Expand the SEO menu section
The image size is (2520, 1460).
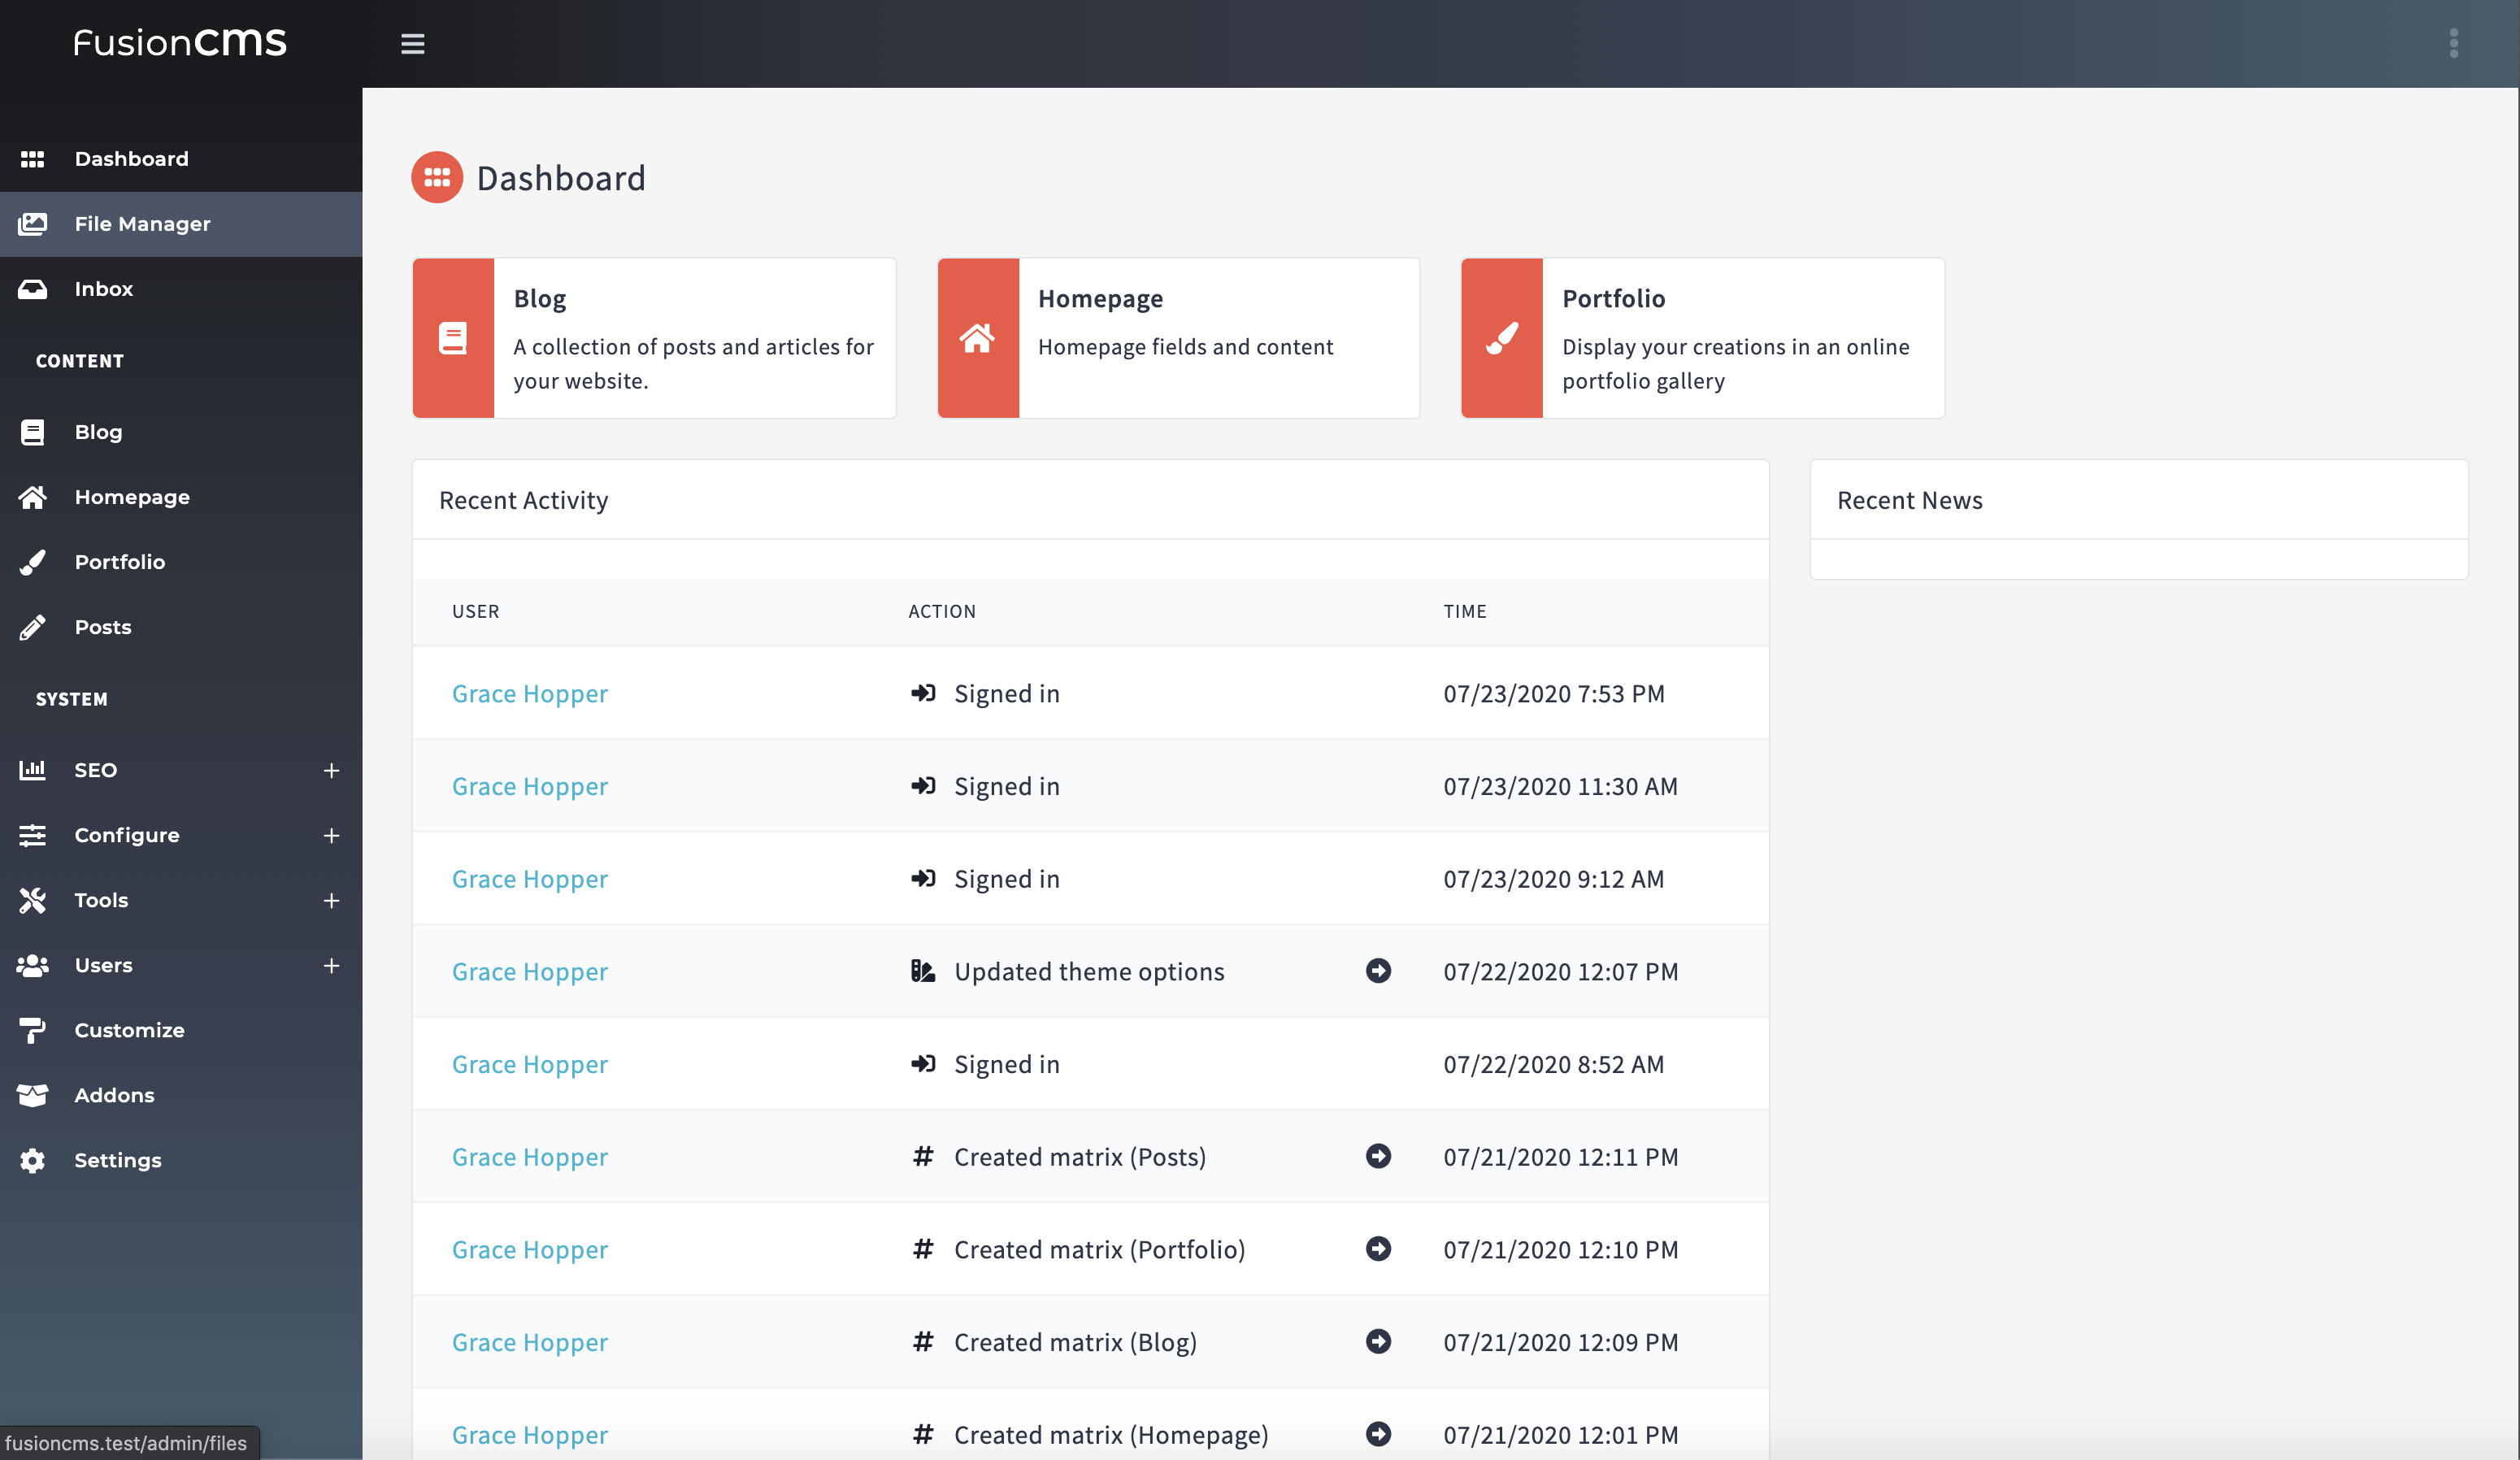(328, 770)
